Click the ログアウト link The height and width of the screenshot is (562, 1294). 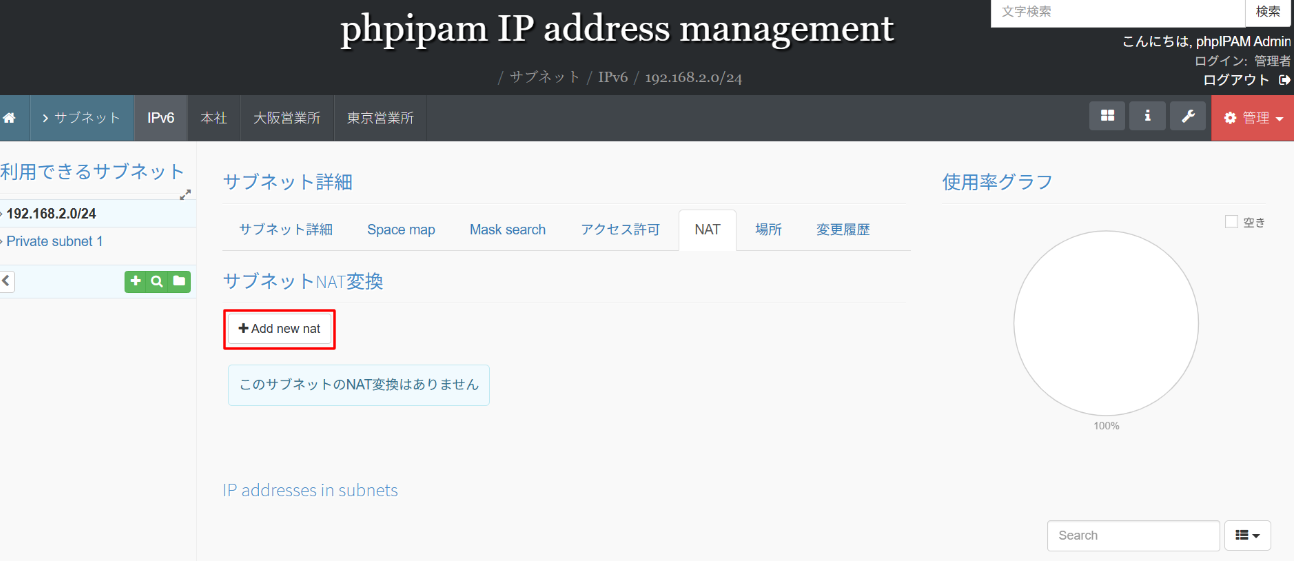(x=1236, y=80)
